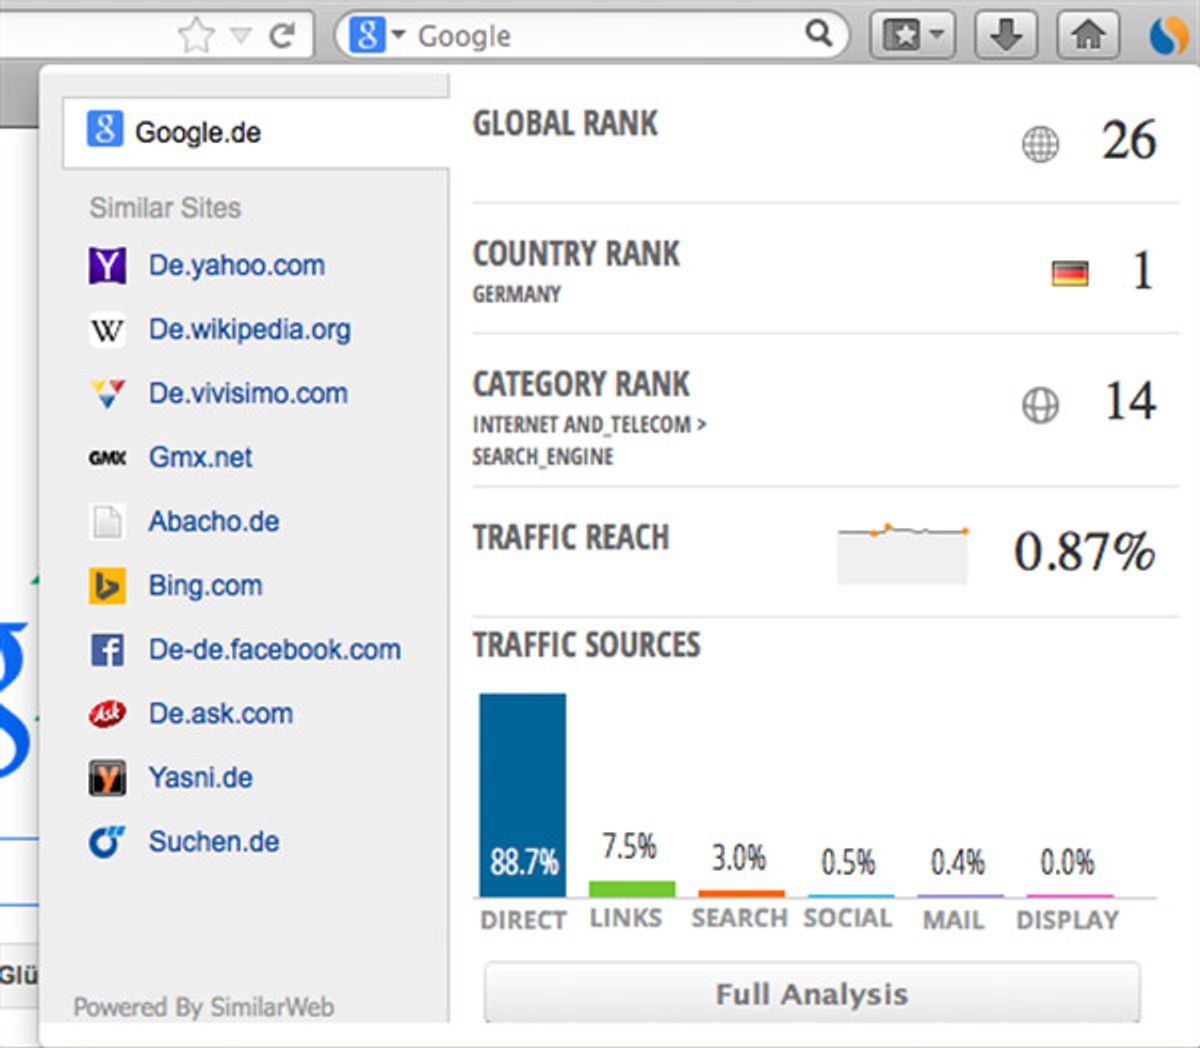Image resolution: width=1200 pixels, height=1048 pixels.
Task: Open the De.vivisimo.com similar site link
Action: point(249,393)
